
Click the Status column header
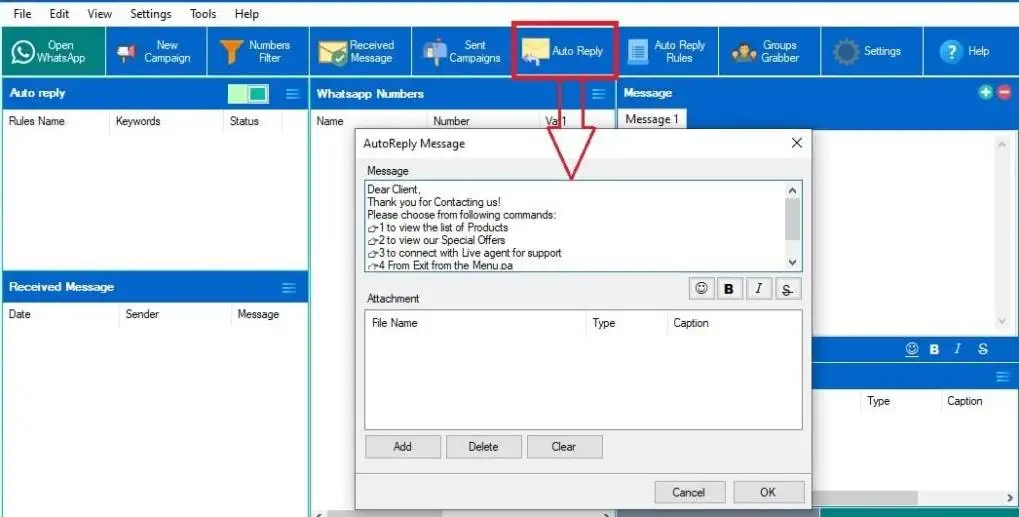pos(244,121)
